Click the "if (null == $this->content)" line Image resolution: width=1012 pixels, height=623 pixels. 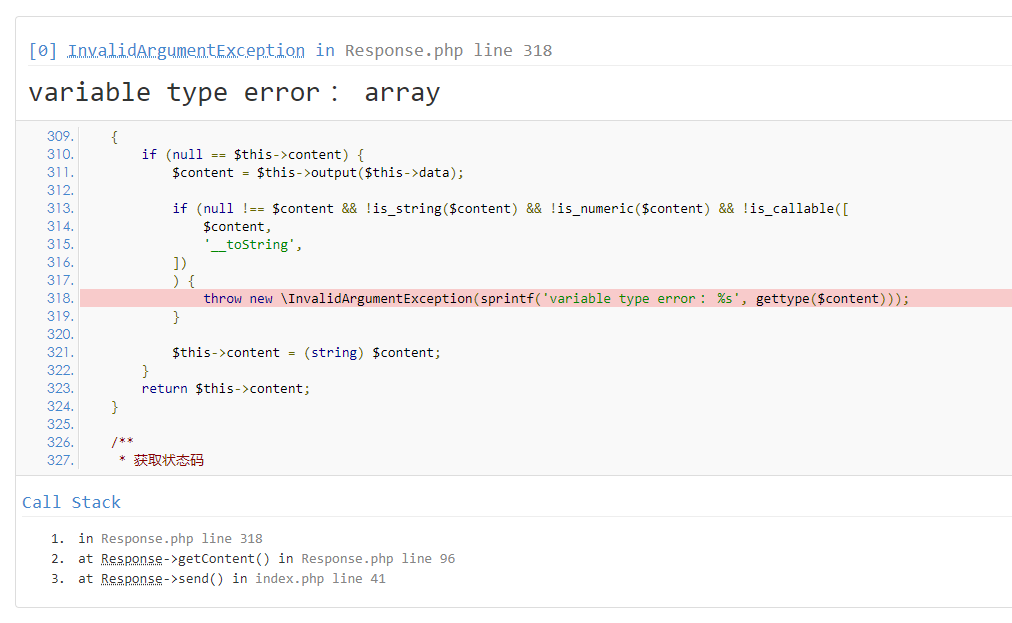(252, 154)
